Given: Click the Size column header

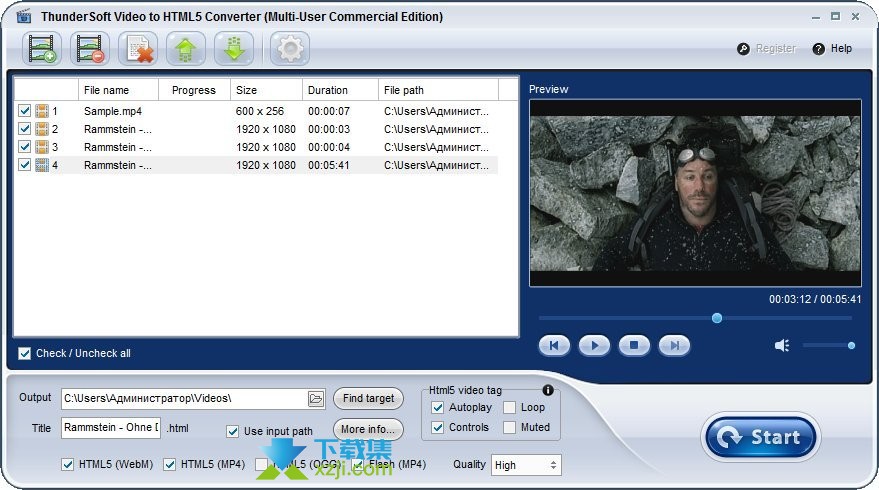Looking at the screenshot, I should [266, 90].
